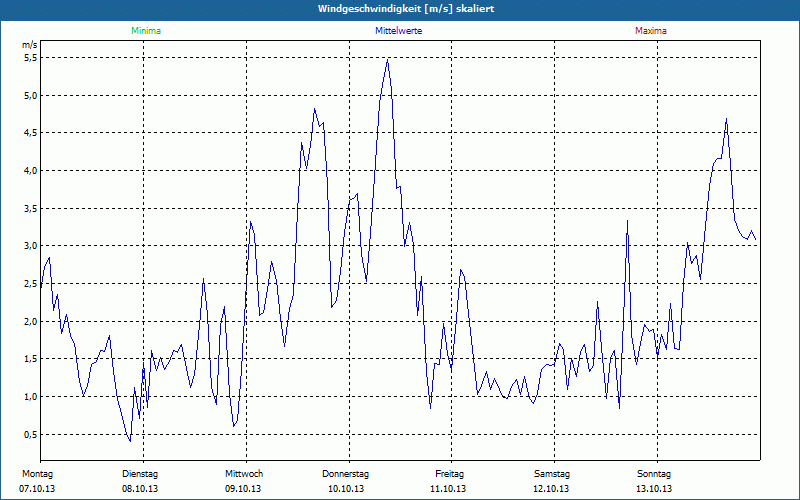800x500 pixels.
Task: Click the Mittwoch day label
Action: 244,474
